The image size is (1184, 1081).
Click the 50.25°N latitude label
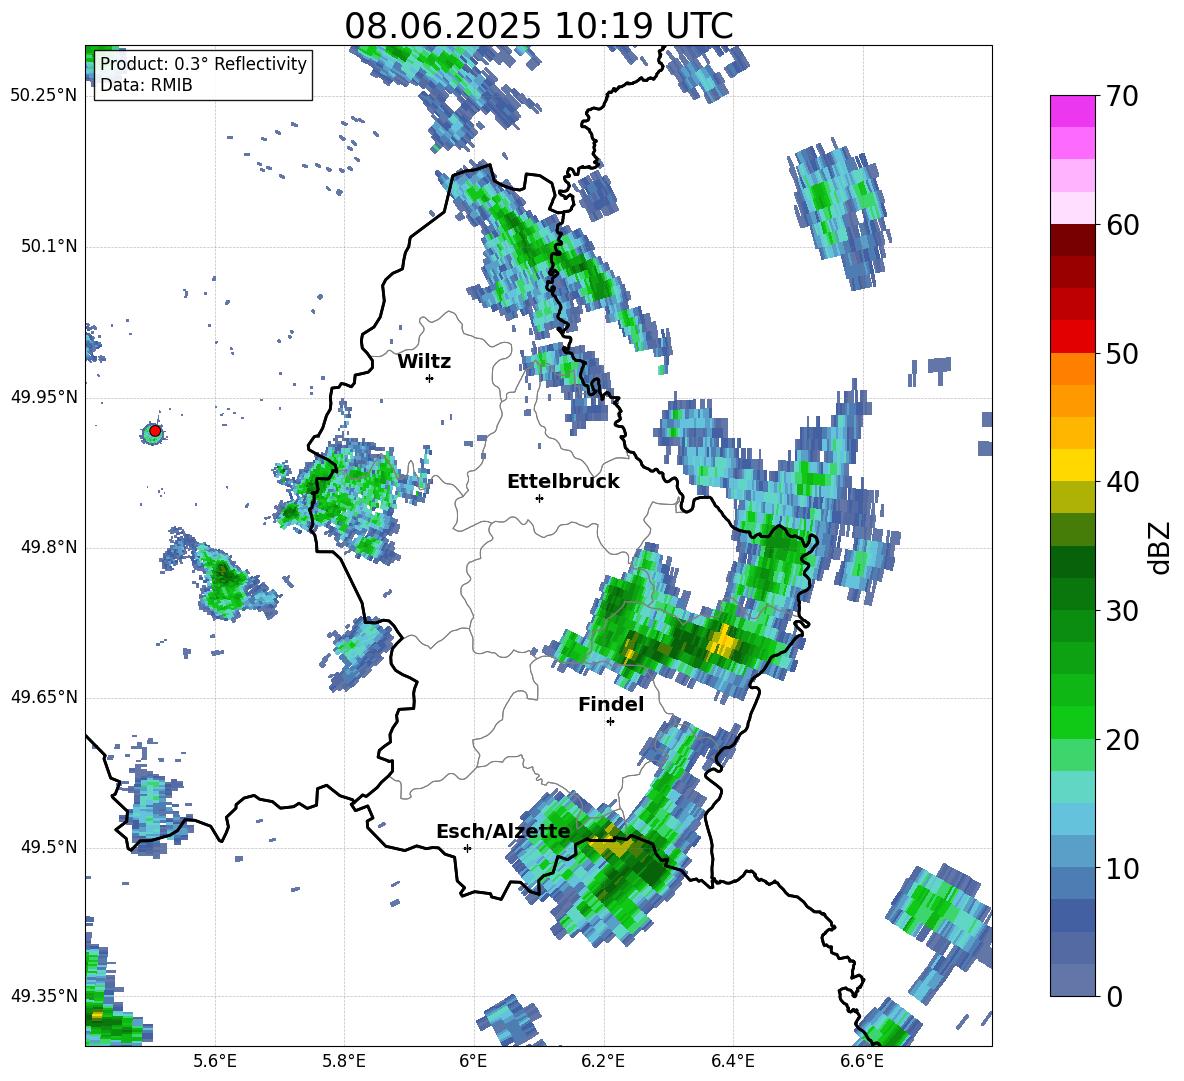tap(44, 96)
